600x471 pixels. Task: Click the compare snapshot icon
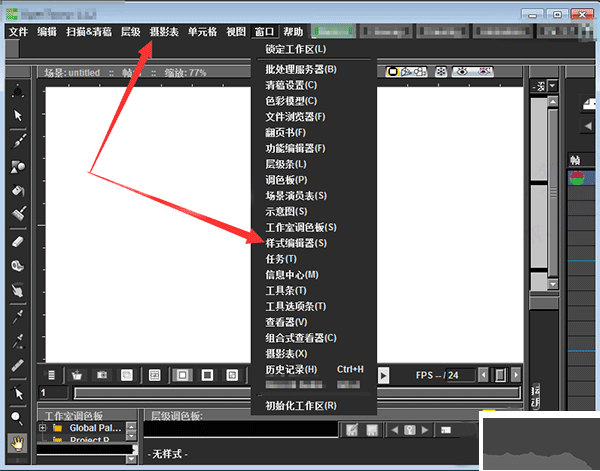[127, 375]
